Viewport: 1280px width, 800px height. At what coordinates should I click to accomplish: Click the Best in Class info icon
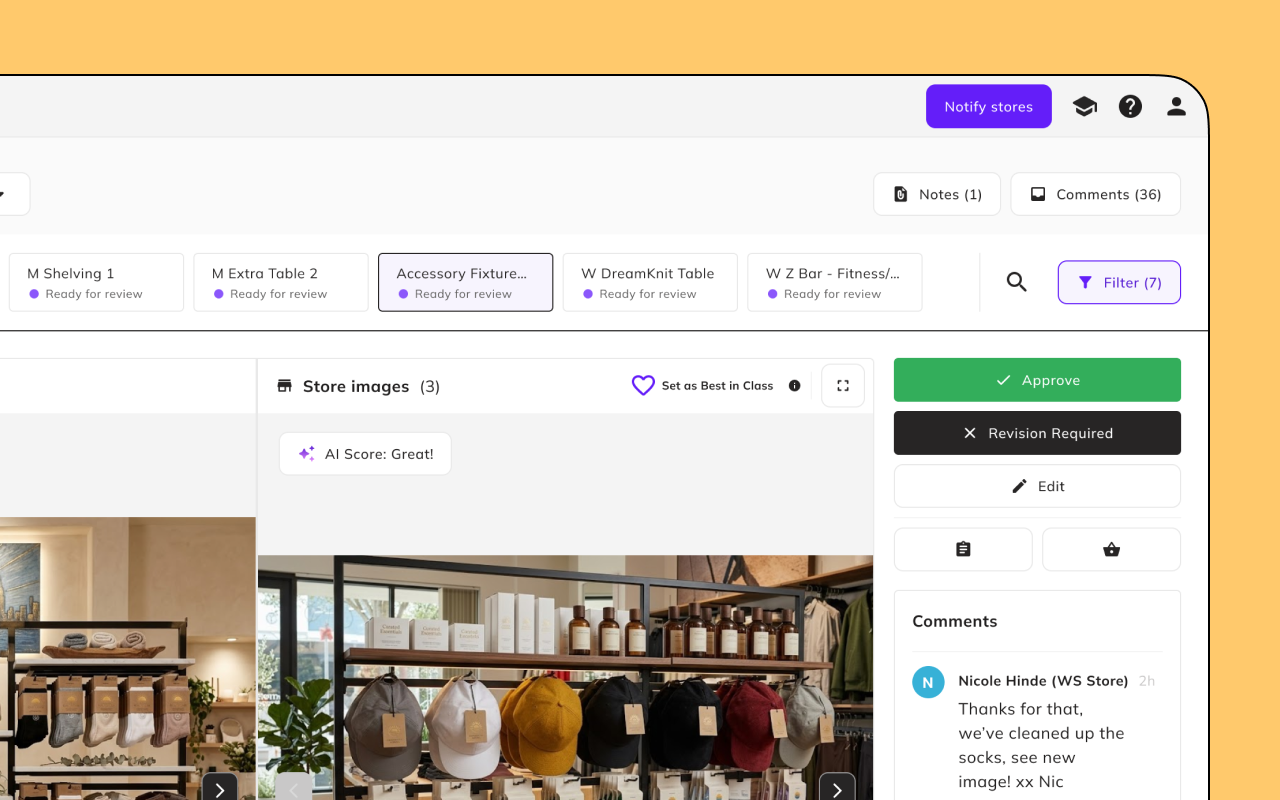[794, 385]
